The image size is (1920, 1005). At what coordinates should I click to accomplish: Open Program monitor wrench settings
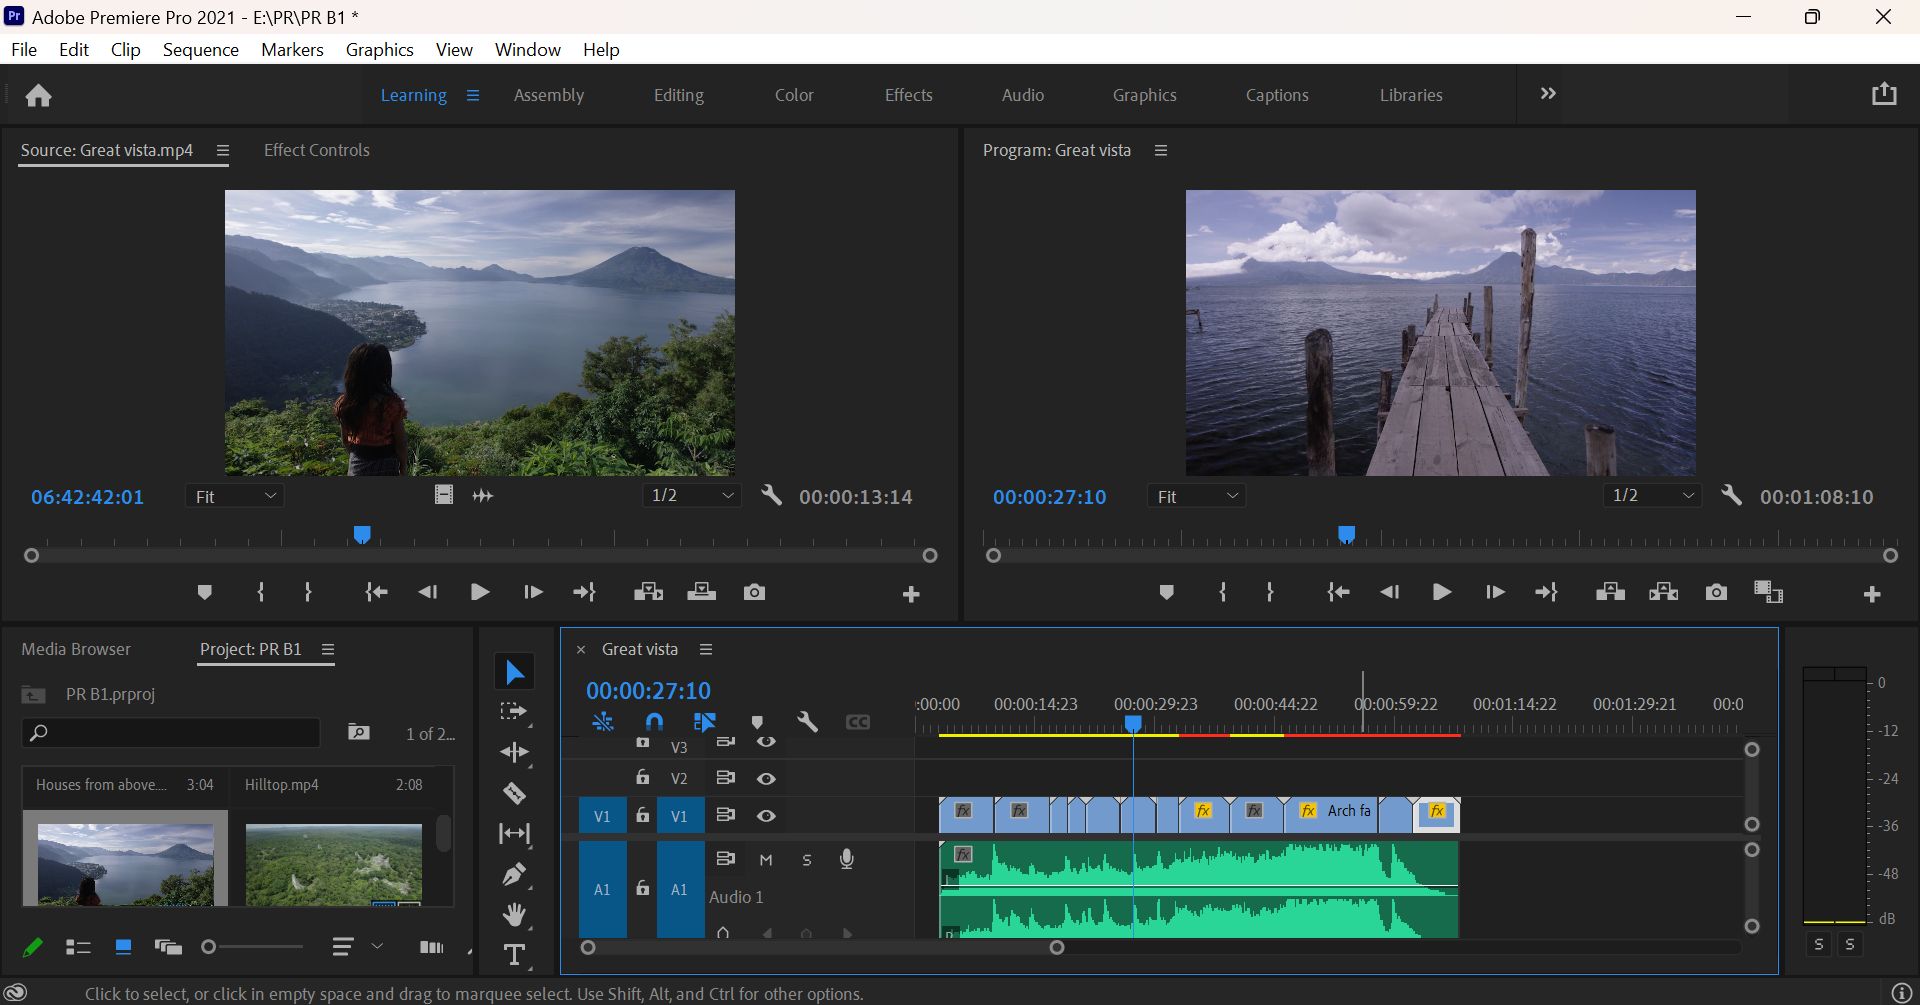(1731, 495)
